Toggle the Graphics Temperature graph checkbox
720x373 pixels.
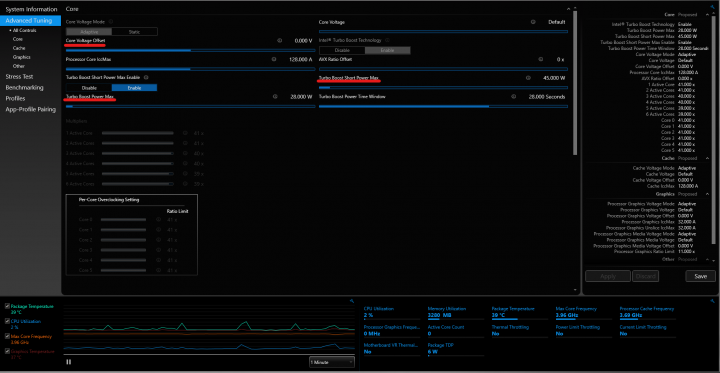[x=7, y=351]
